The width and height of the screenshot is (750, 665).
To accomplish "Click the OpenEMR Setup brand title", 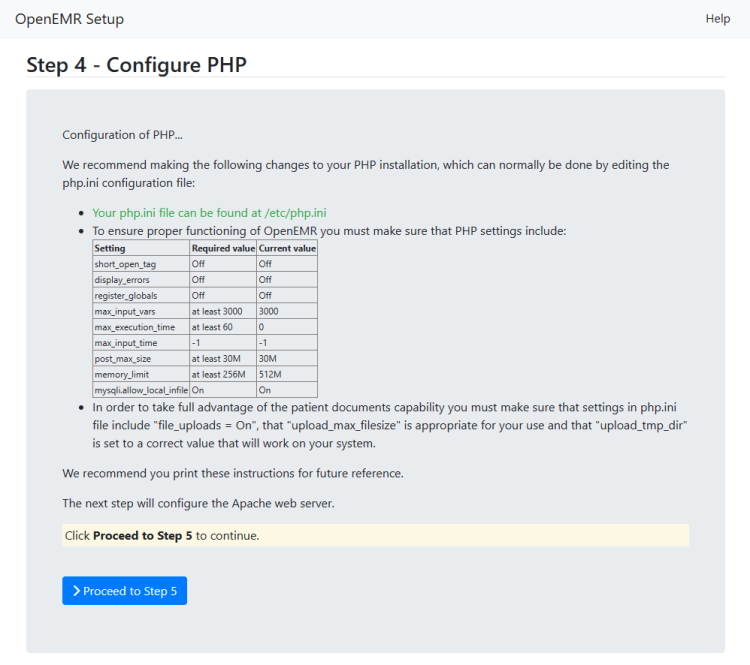I will coord(69,19).
